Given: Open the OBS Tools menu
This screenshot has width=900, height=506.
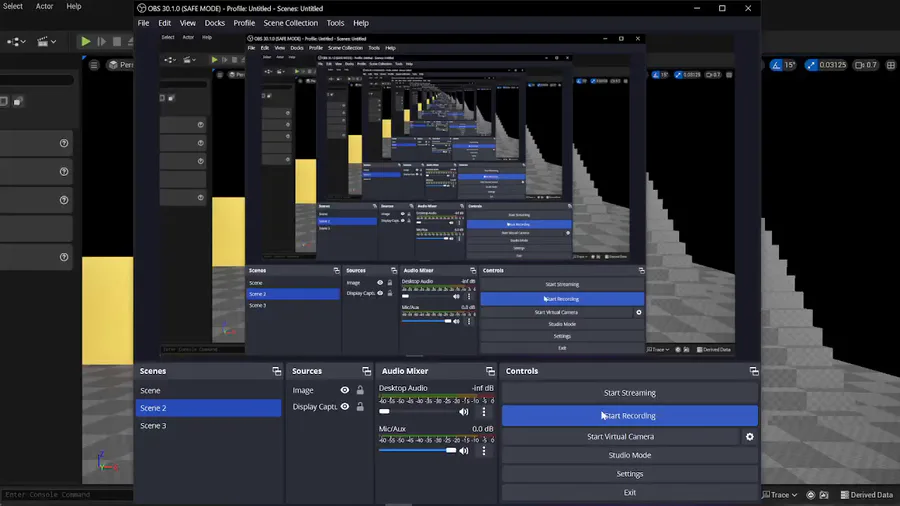Looking at the screenshot, I should pyautogui.click(x=335, y=23).
